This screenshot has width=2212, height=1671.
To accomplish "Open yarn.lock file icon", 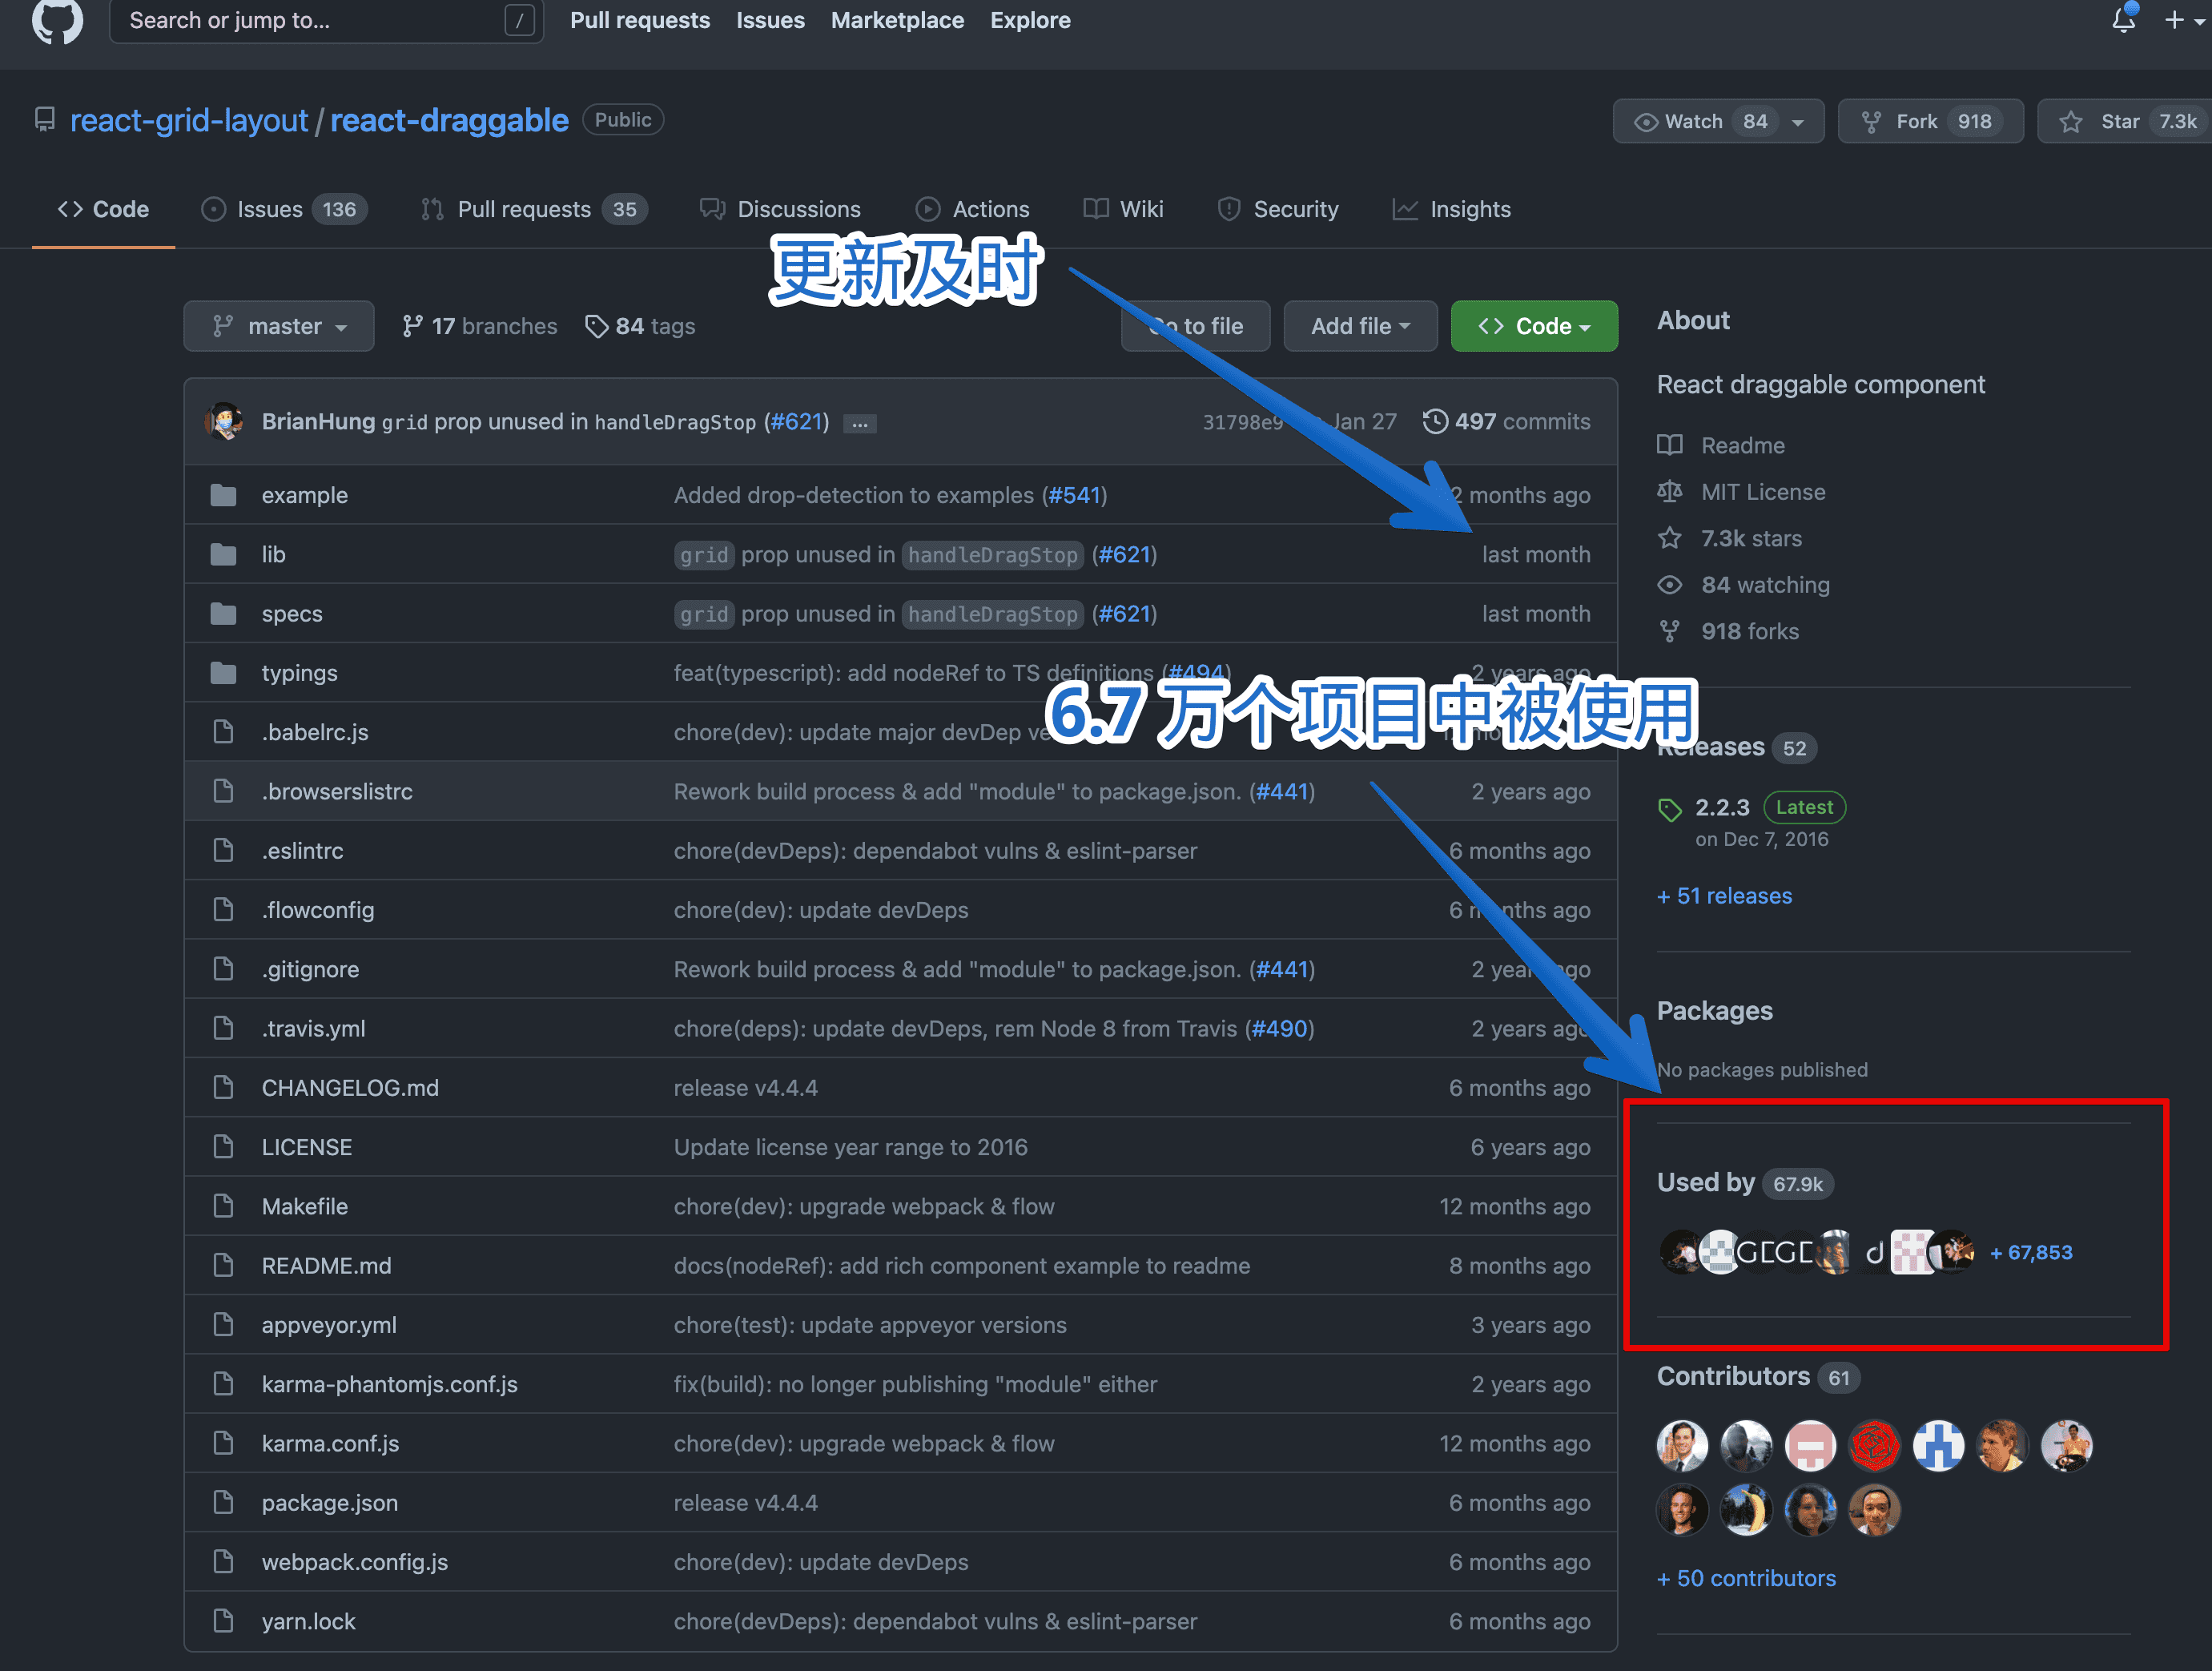I will click(223, 1621).
